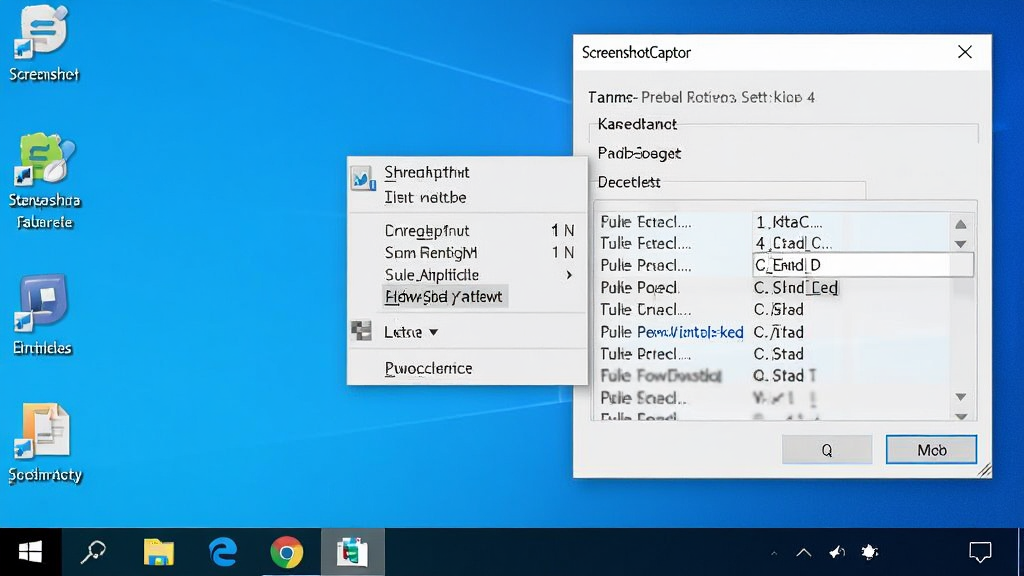Launch File Explorer from the taskbar

[x=159, y=552]
